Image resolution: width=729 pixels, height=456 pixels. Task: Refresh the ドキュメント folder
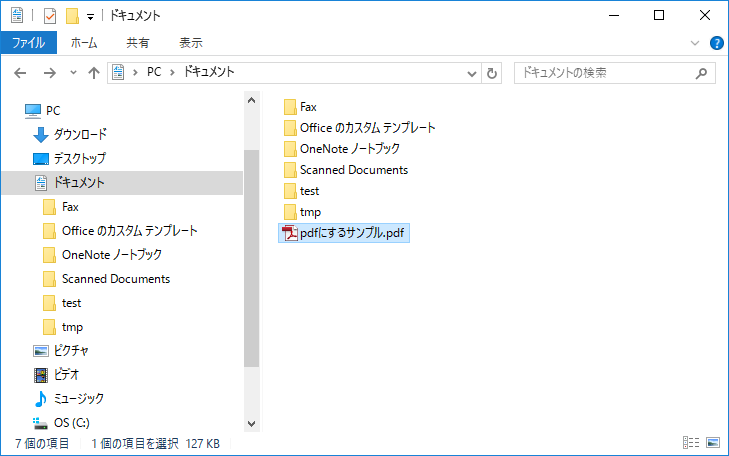click(491, 73)
